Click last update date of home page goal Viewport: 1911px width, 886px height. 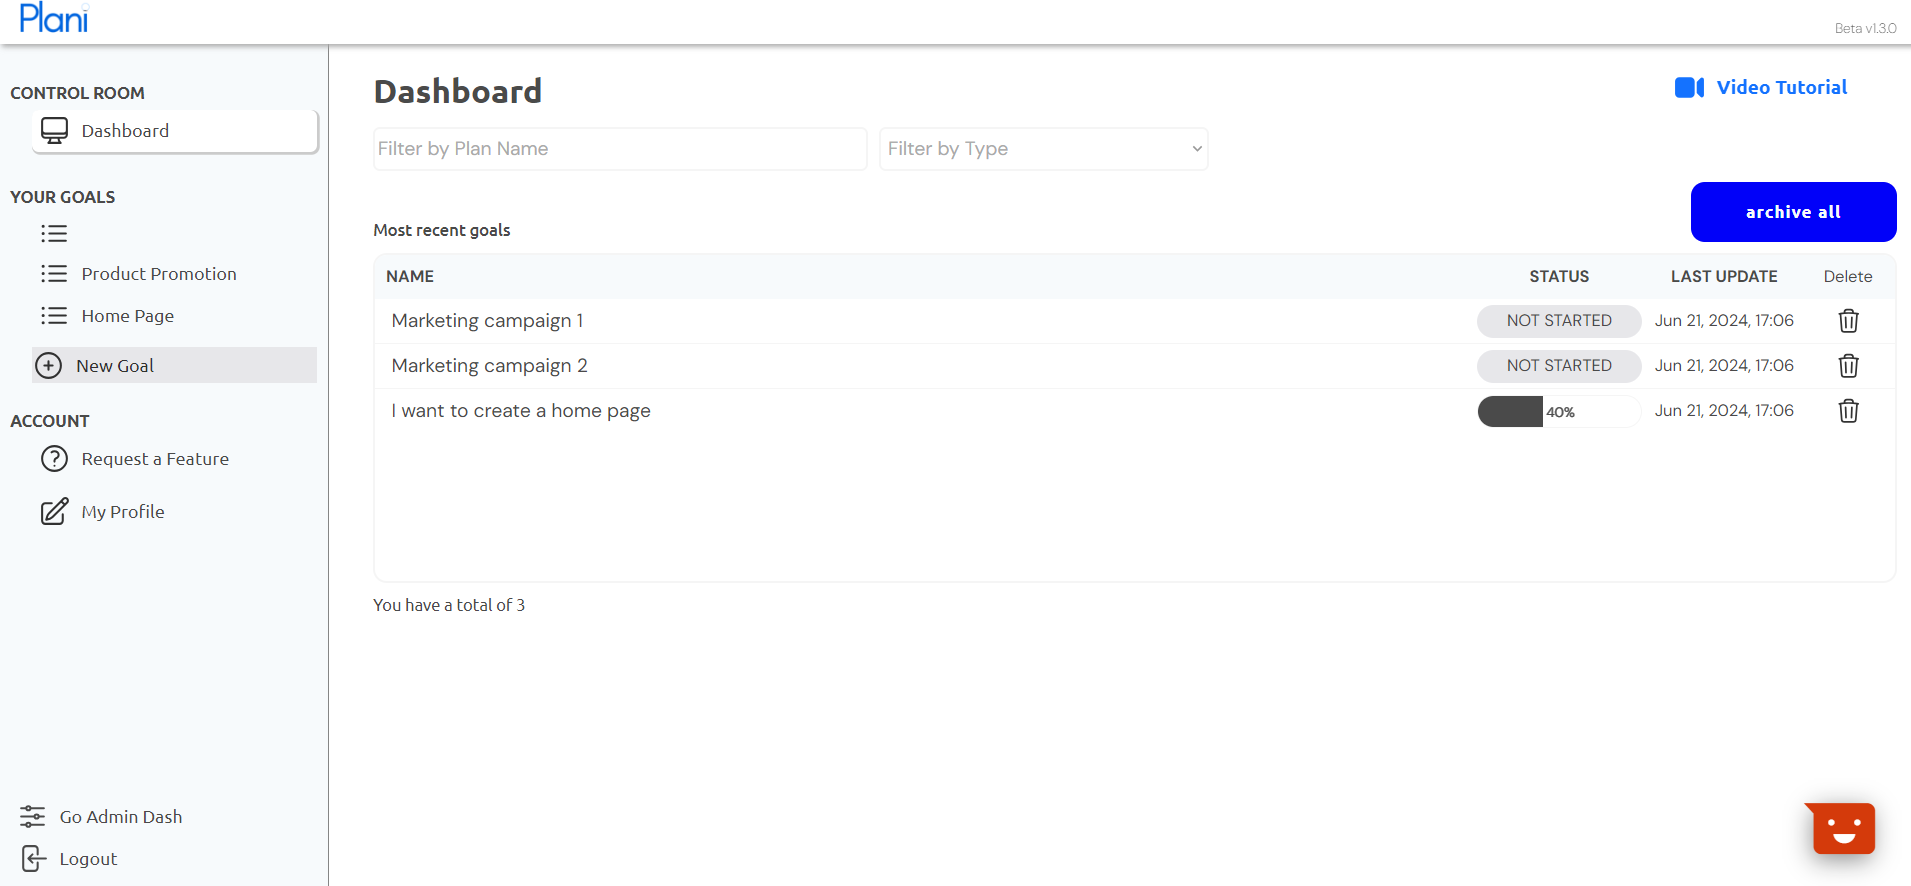1724,411
